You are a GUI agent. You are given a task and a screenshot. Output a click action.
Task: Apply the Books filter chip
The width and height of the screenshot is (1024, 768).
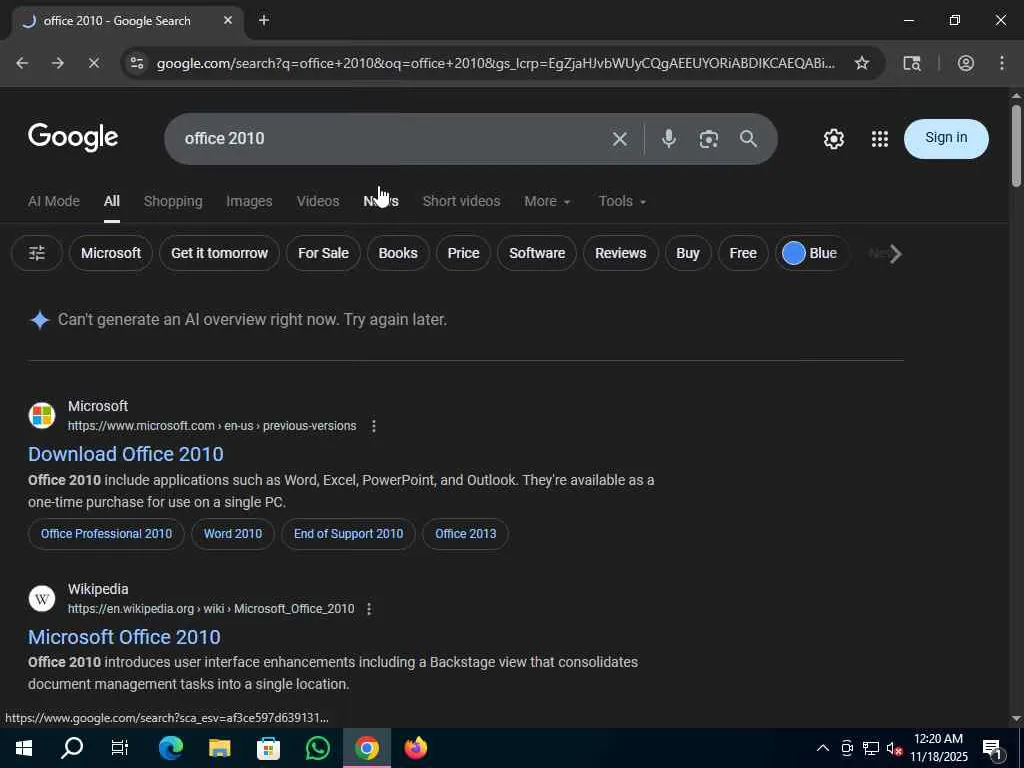398,253
